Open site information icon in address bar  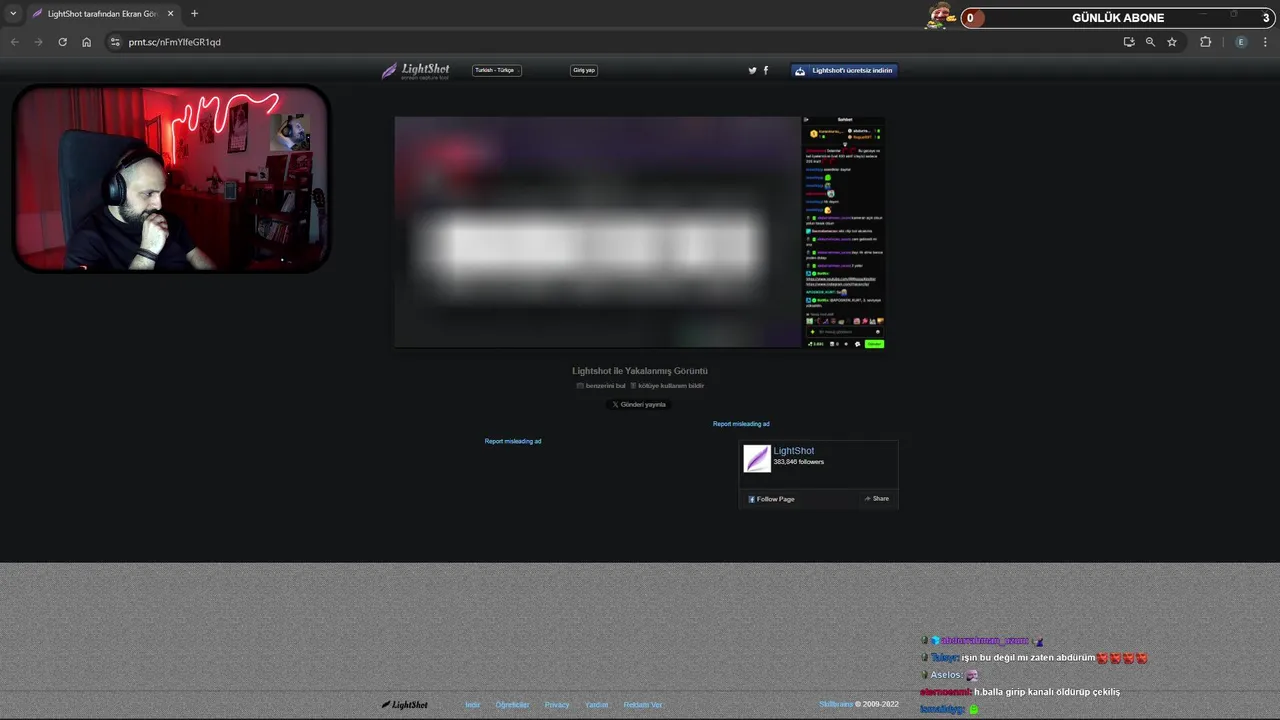[x=115, y=42]
